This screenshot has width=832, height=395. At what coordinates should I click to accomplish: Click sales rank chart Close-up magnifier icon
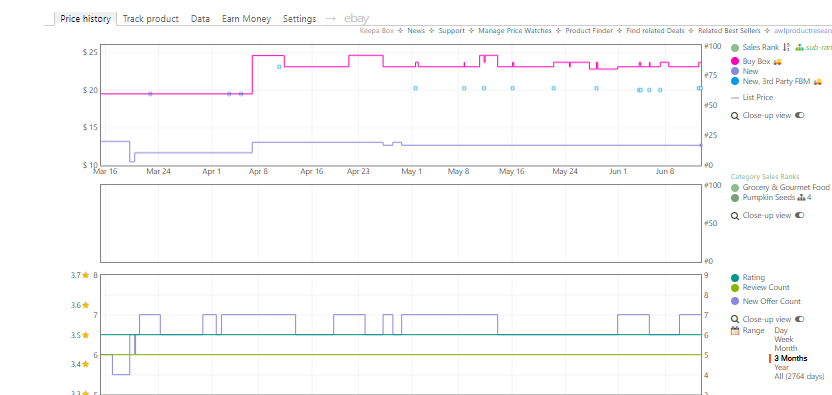tap(735, 216)
